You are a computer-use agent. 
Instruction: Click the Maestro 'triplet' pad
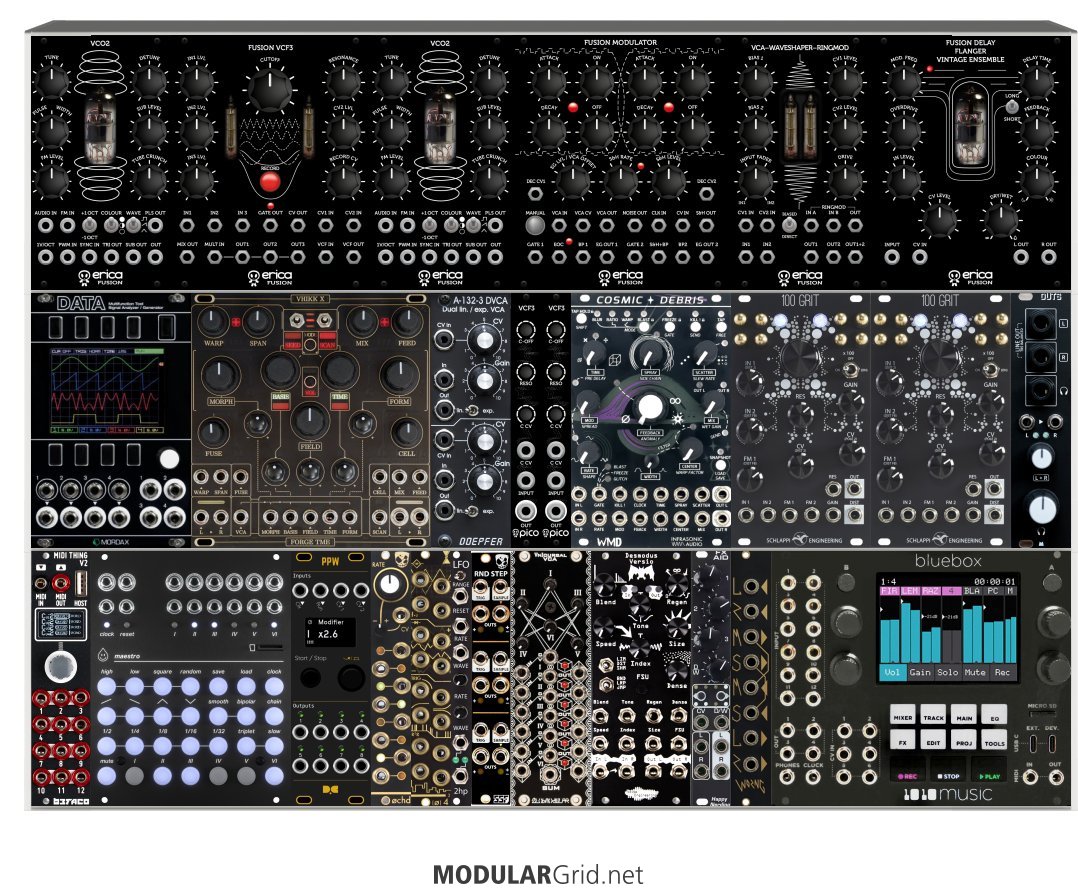point(246,745)
